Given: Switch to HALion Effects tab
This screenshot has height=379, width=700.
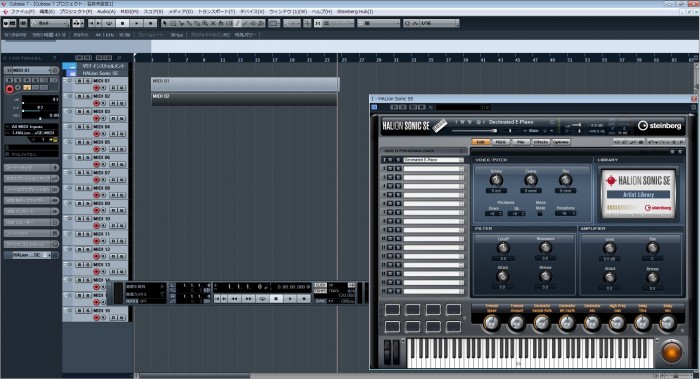Looking at the screenshot, I should (541, 142).
